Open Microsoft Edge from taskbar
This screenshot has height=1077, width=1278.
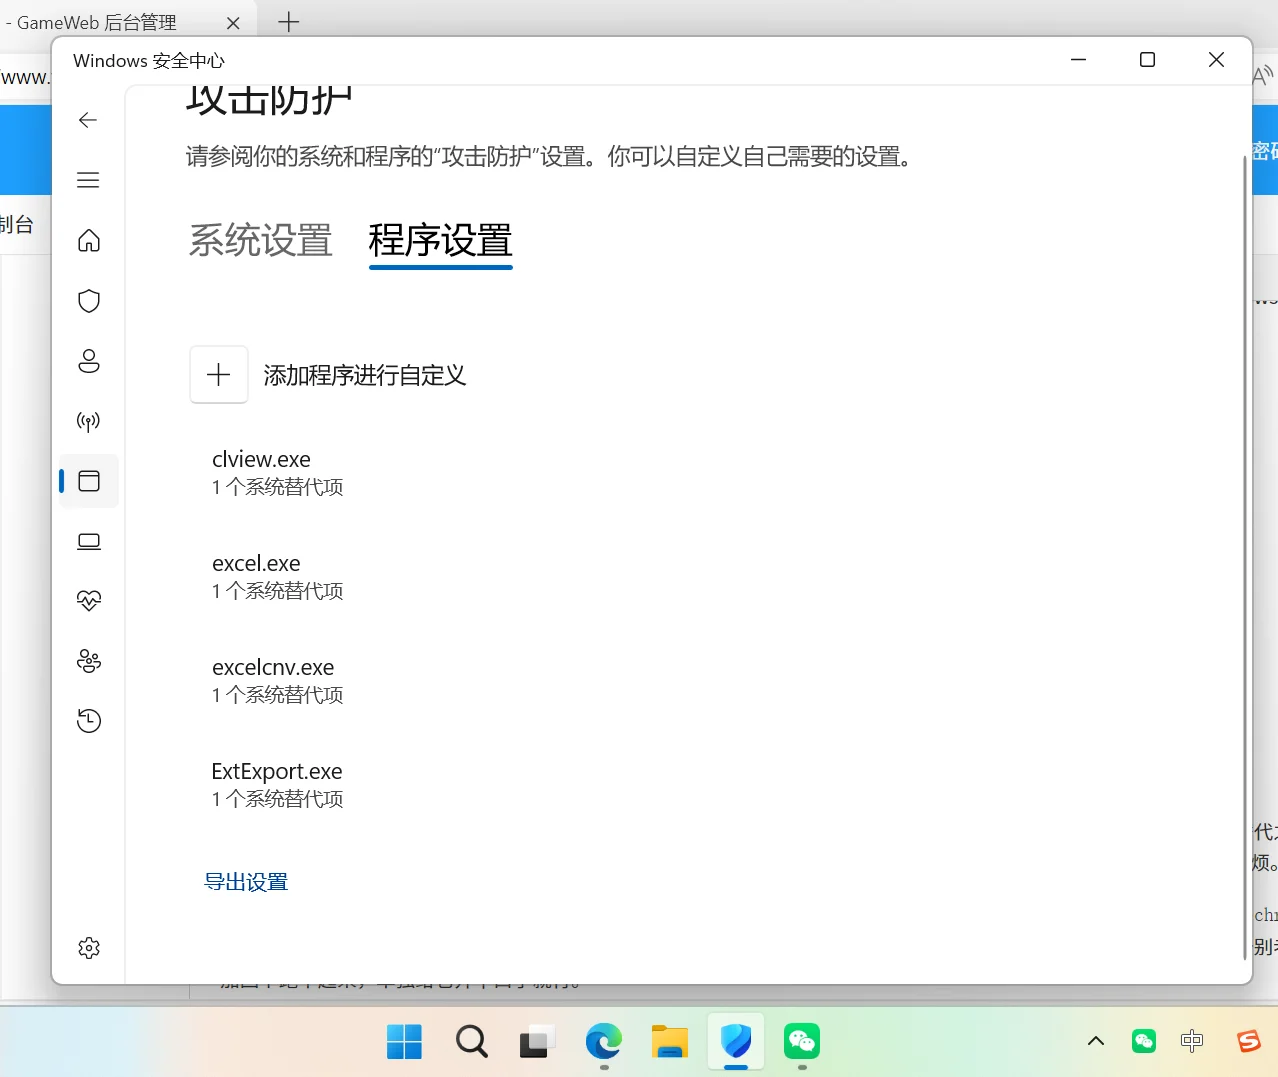tap(604, 1042)
